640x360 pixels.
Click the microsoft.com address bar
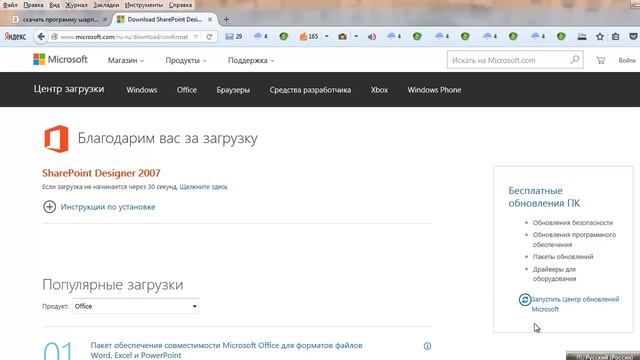tap(124, 37)
